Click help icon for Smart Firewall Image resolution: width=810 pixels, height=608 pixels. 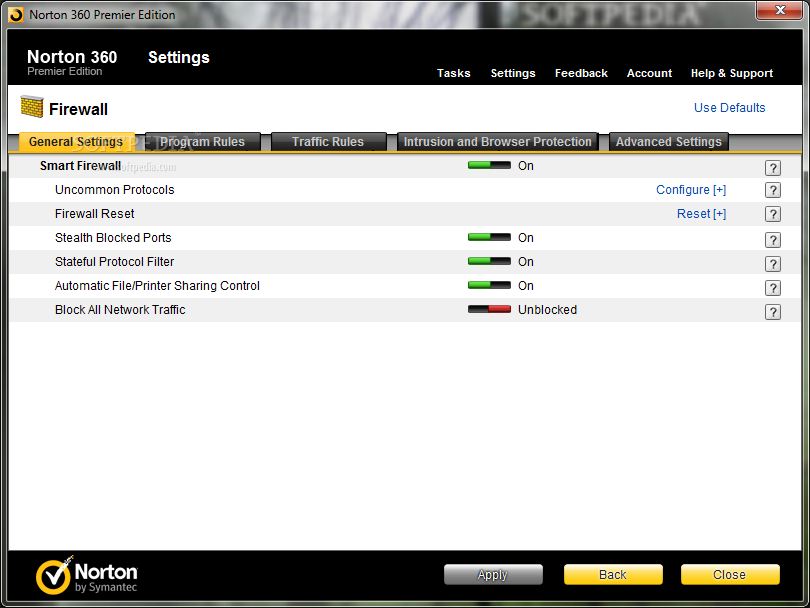pos(772,168)
